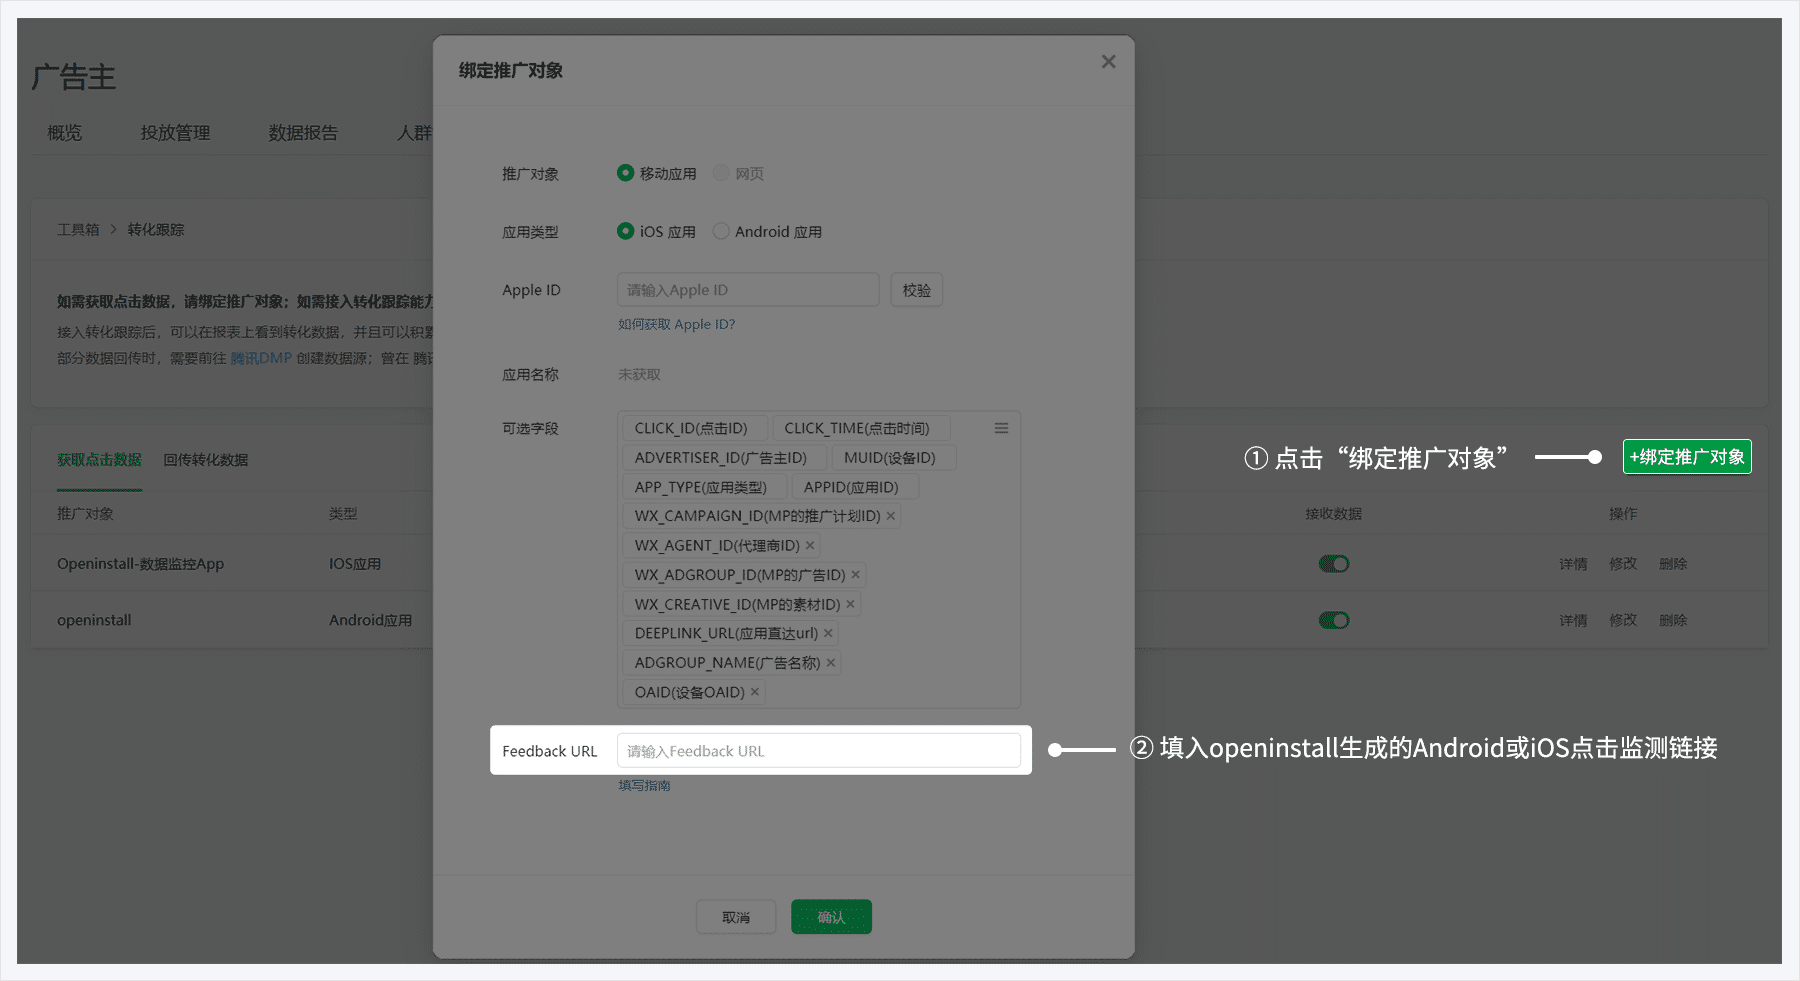
Task: Focus the Apple ID input field
Action: (748, 290)
